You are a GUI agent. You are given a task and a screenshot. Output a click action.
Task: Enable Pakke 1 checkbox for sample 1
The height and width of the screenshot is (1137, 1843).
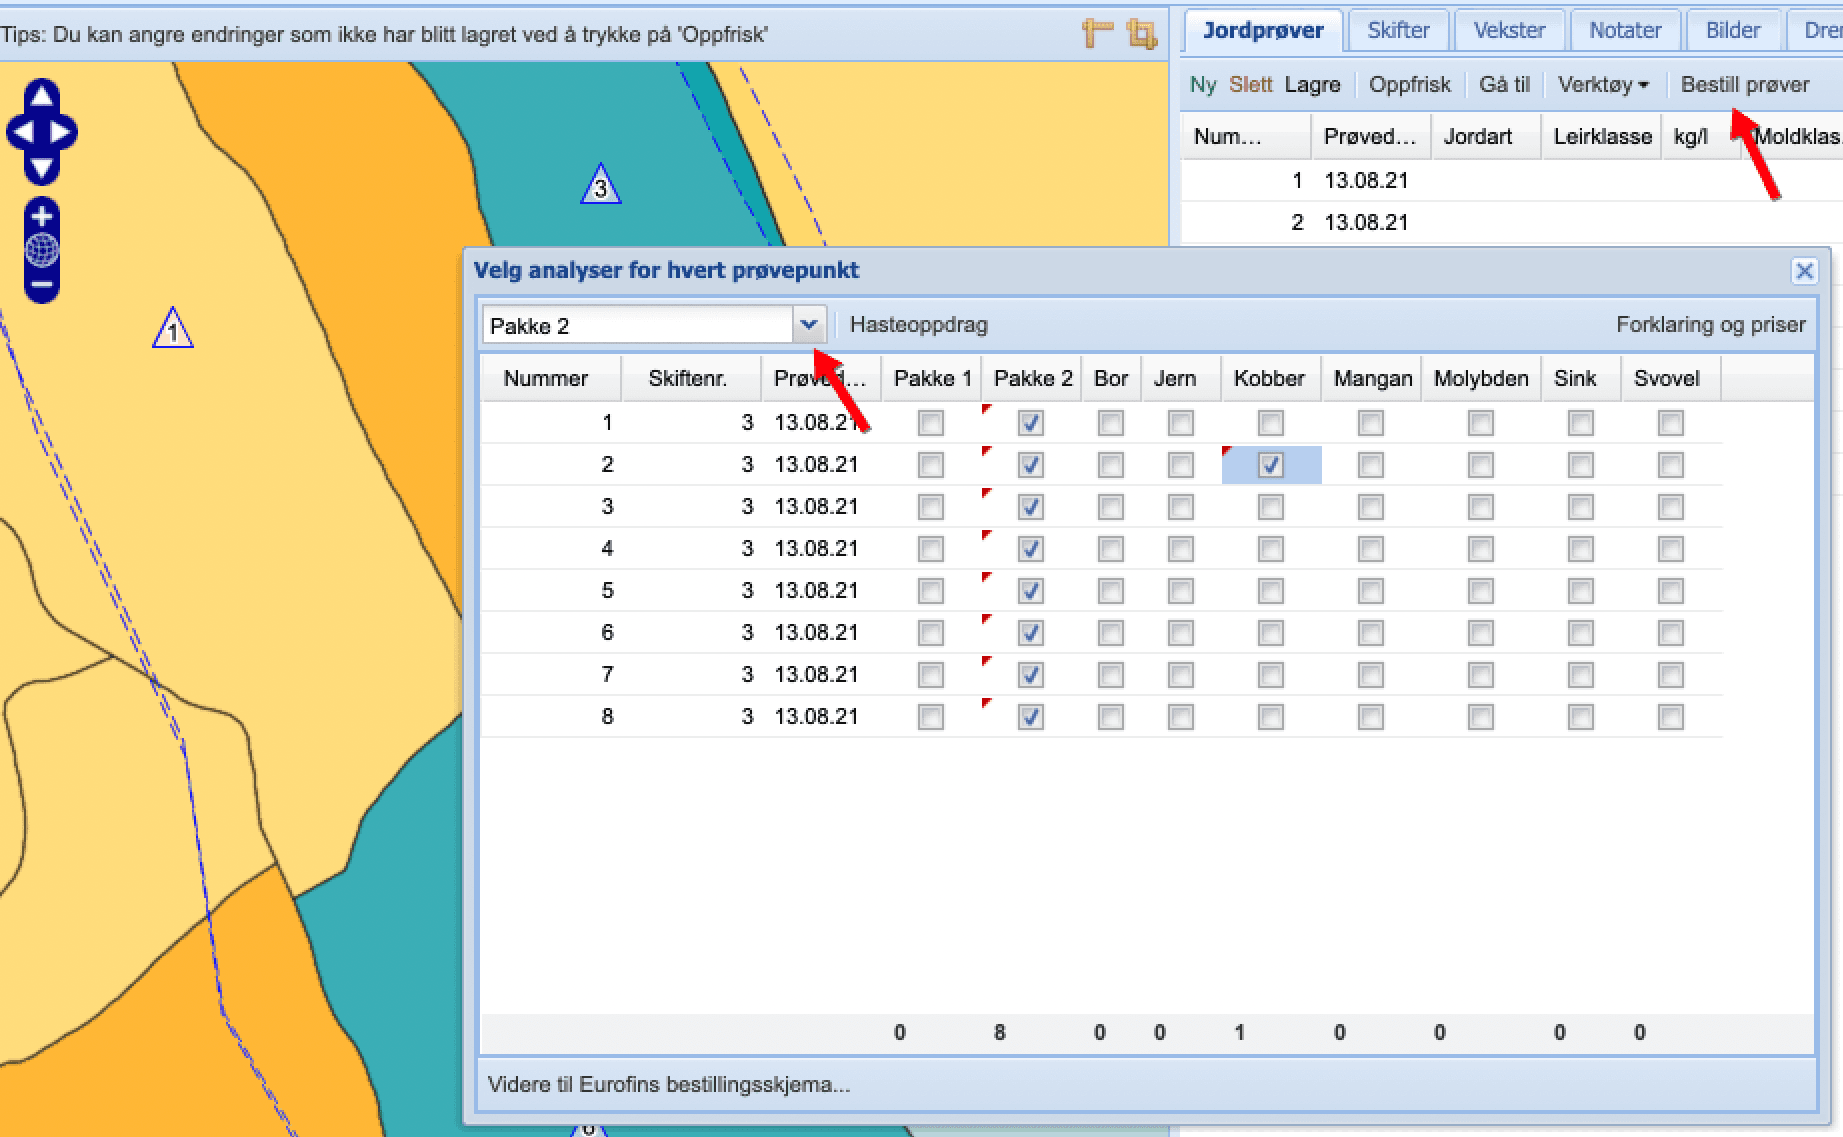pyautogui.click(x=931, y=423)
